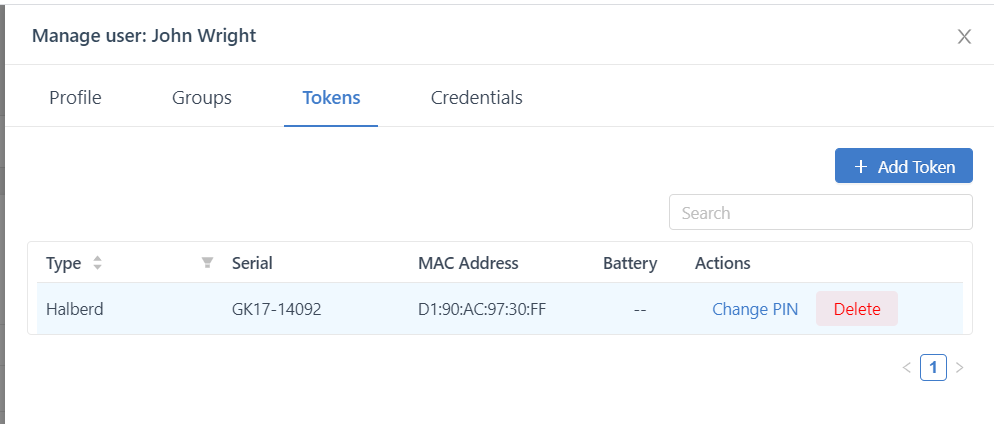Image resolution: width=994 pixels, height=424 pixels.
Task: Click serial number GK17-14092
Action: [x=277, y=309]
